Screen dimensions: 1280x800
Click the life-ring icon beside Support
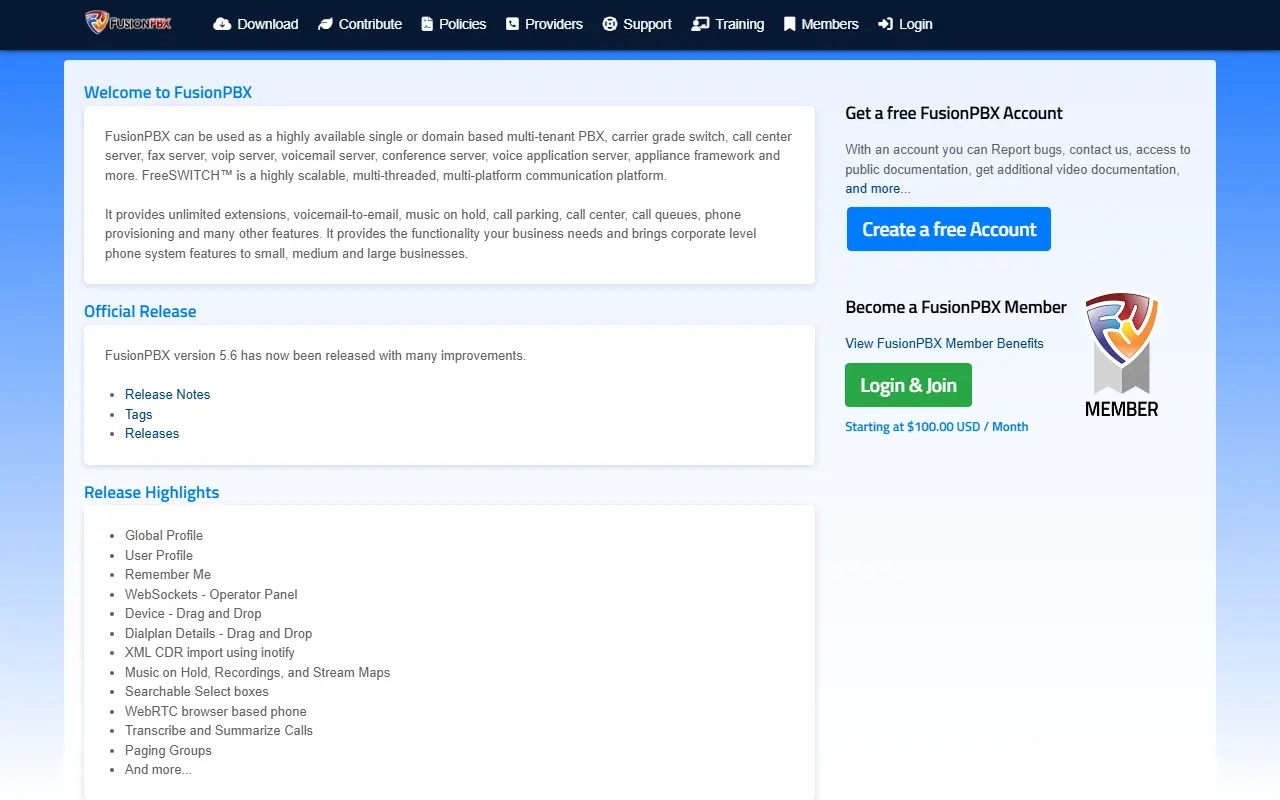click(610, 24)
